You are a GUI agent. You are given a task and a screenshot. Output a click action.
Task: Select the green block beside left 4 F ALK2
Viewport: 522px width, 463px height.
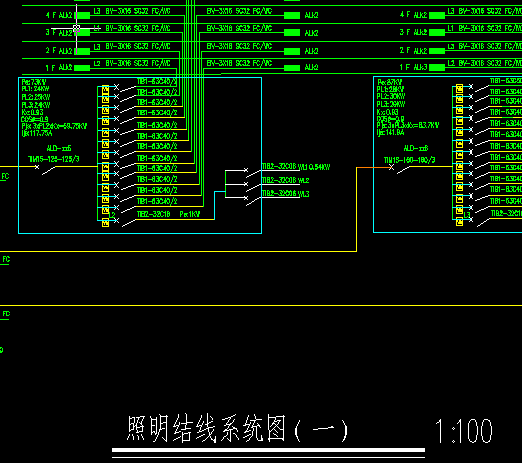pyautogui.click(x=82, y=15)
